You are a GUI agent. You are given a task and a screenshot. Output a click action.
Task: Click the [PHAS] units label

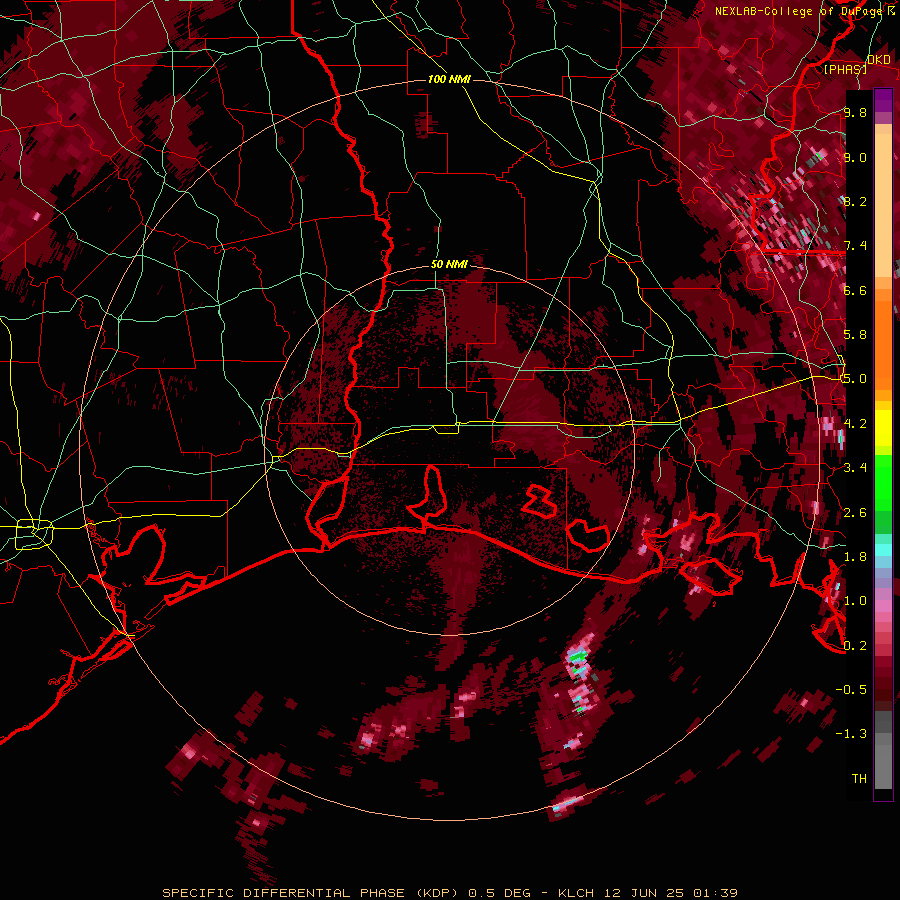pyautogui.click(x=845, y=69)
